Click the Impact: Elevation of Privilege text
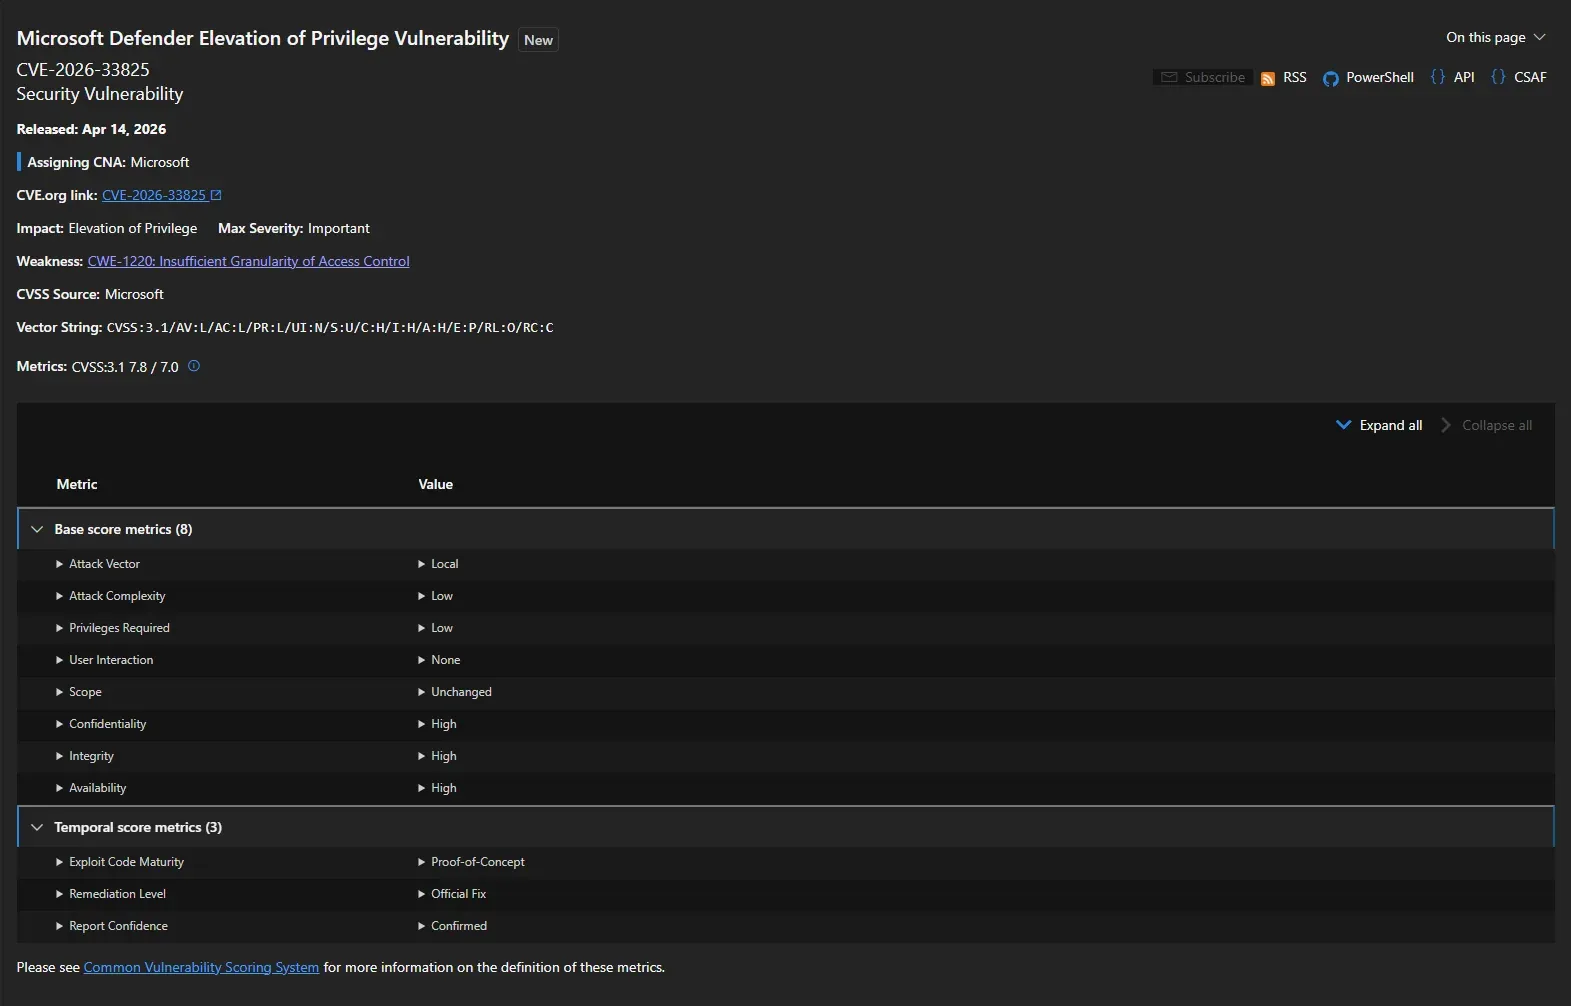Image resolution: width=1571 pixels, height=1006 pixels. [x=107, y=228]
